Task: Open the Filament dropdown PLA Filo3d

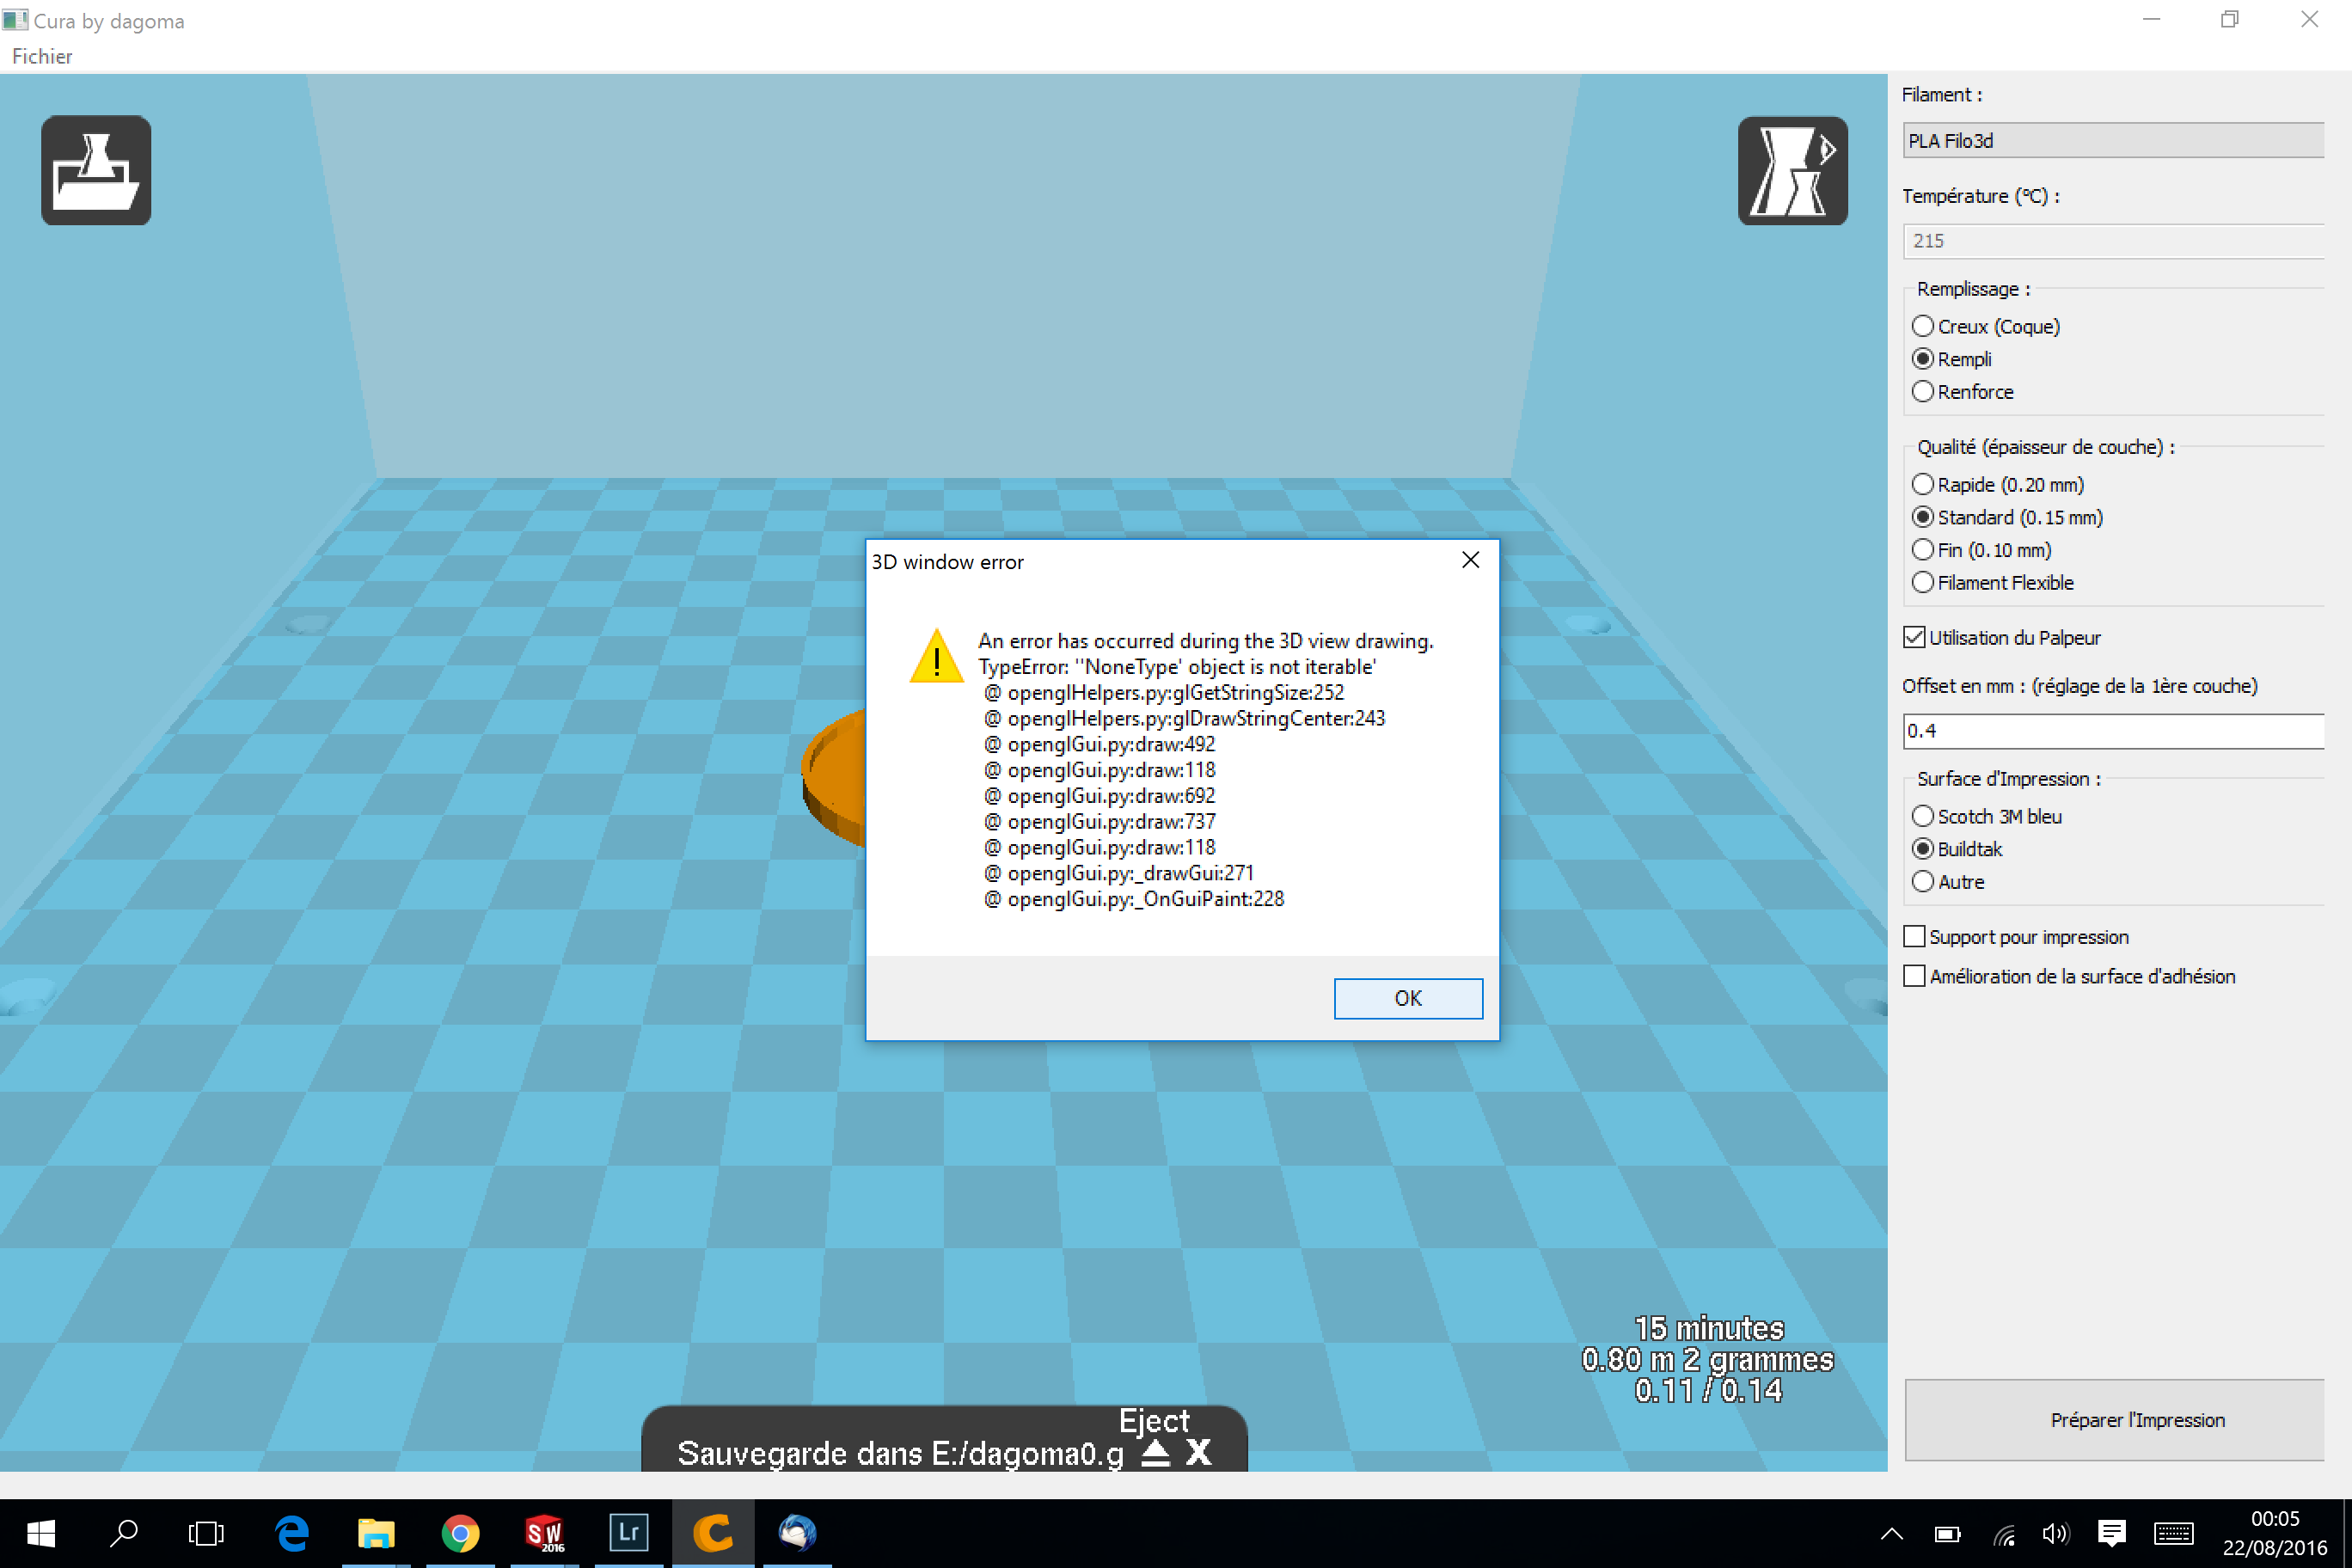Action: coord(2115,141)
